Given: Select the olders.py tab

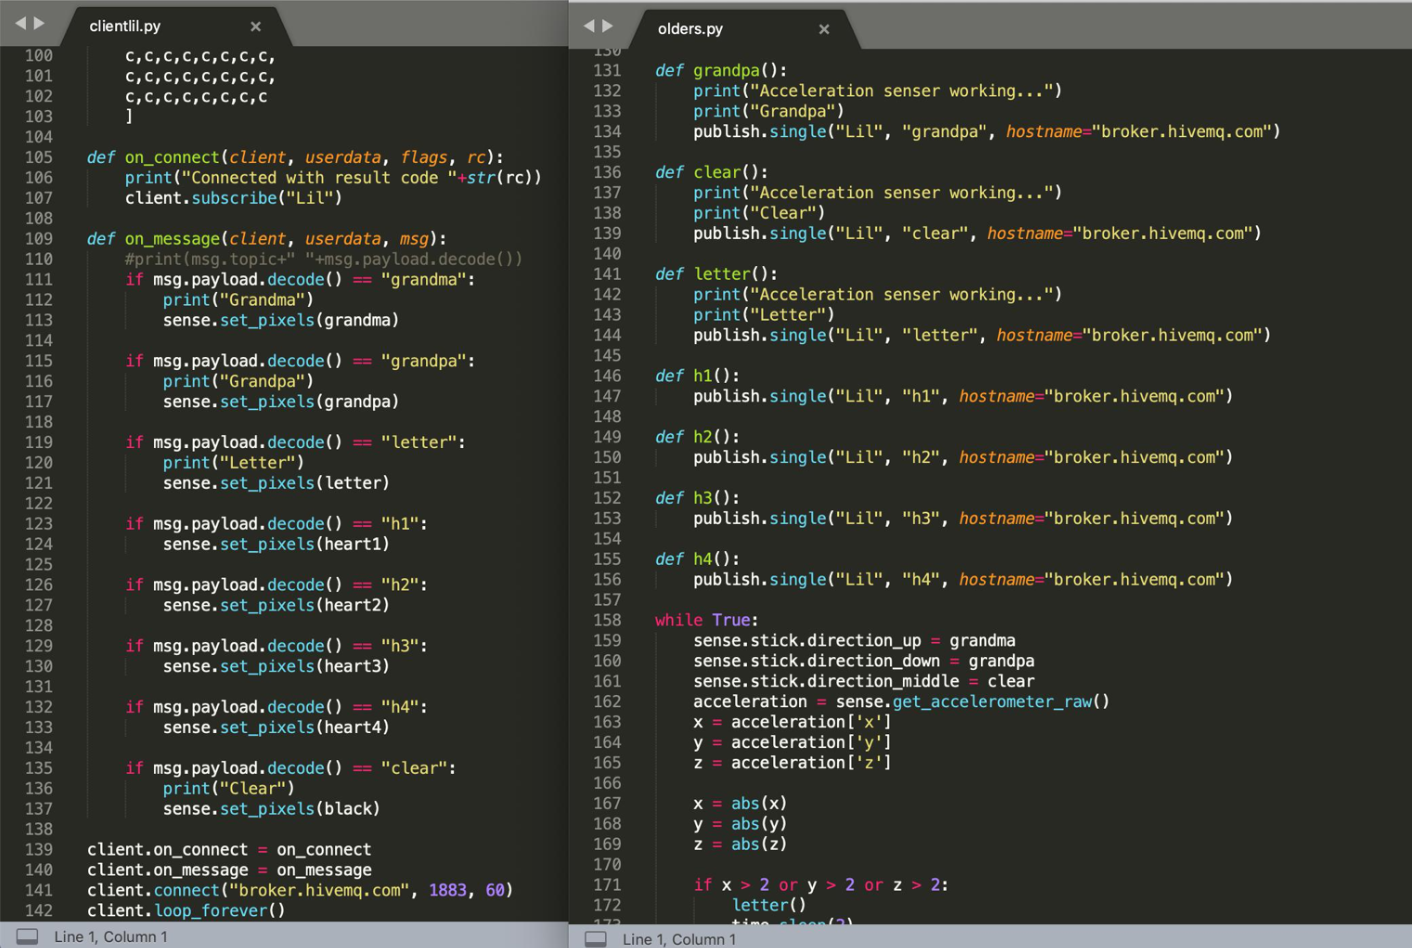Looking at the screenshot, I should click(690, 29).
